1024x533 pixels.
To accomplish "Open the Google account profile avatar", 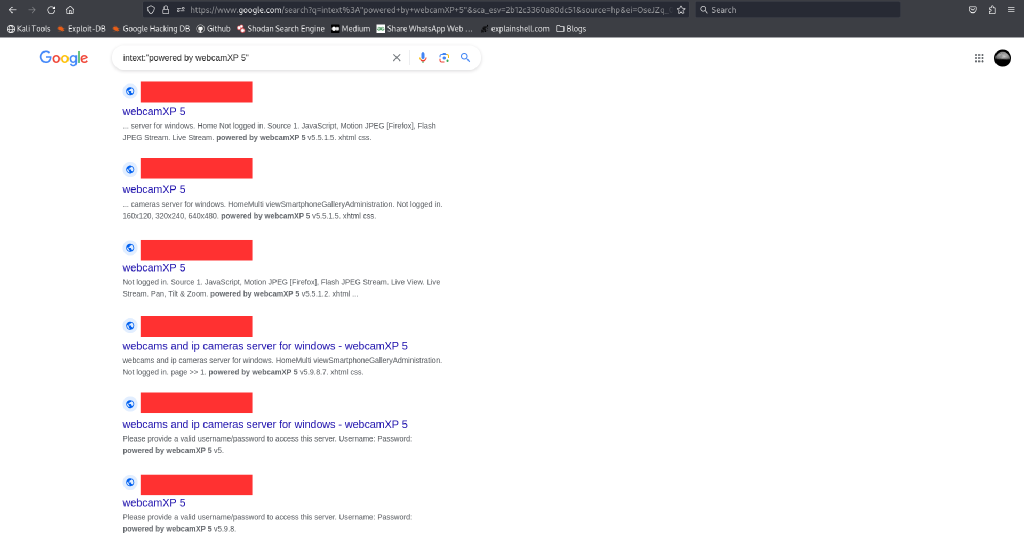I will point(1002,58).
